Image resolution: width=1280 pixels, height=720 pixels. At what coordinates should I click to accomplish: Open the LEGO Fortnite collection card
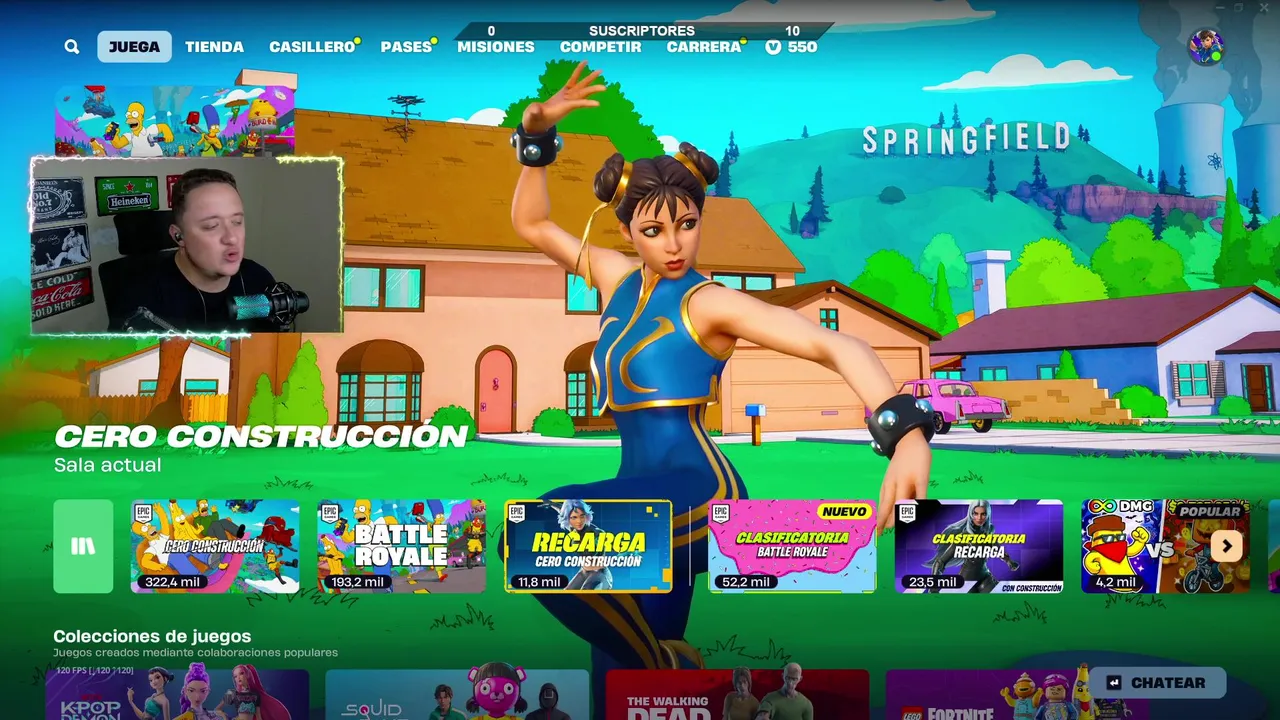1017,695
